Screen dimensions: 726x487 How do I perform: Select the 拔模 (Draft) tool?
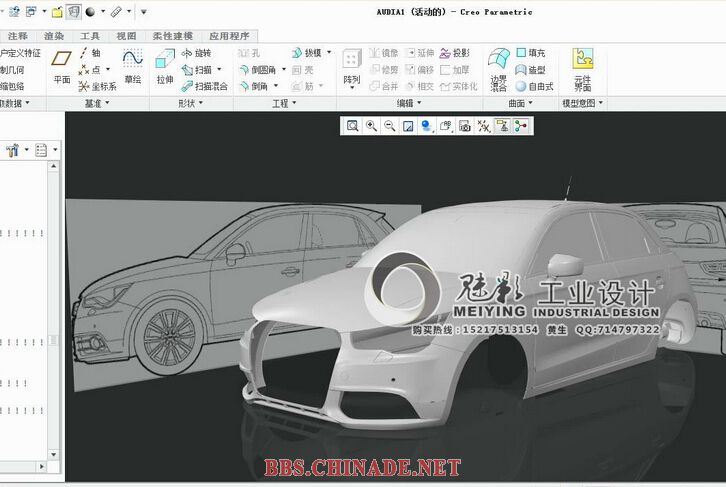(x=307, y=53)
